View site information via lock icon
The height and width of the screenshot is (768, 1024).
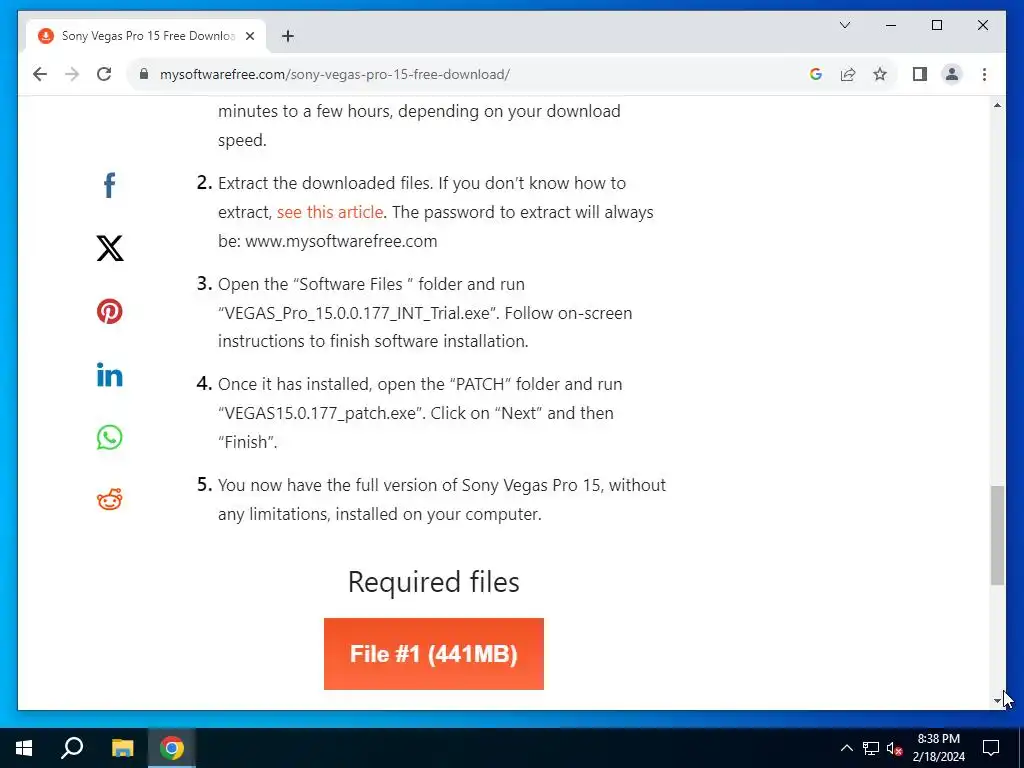(144, 74)
